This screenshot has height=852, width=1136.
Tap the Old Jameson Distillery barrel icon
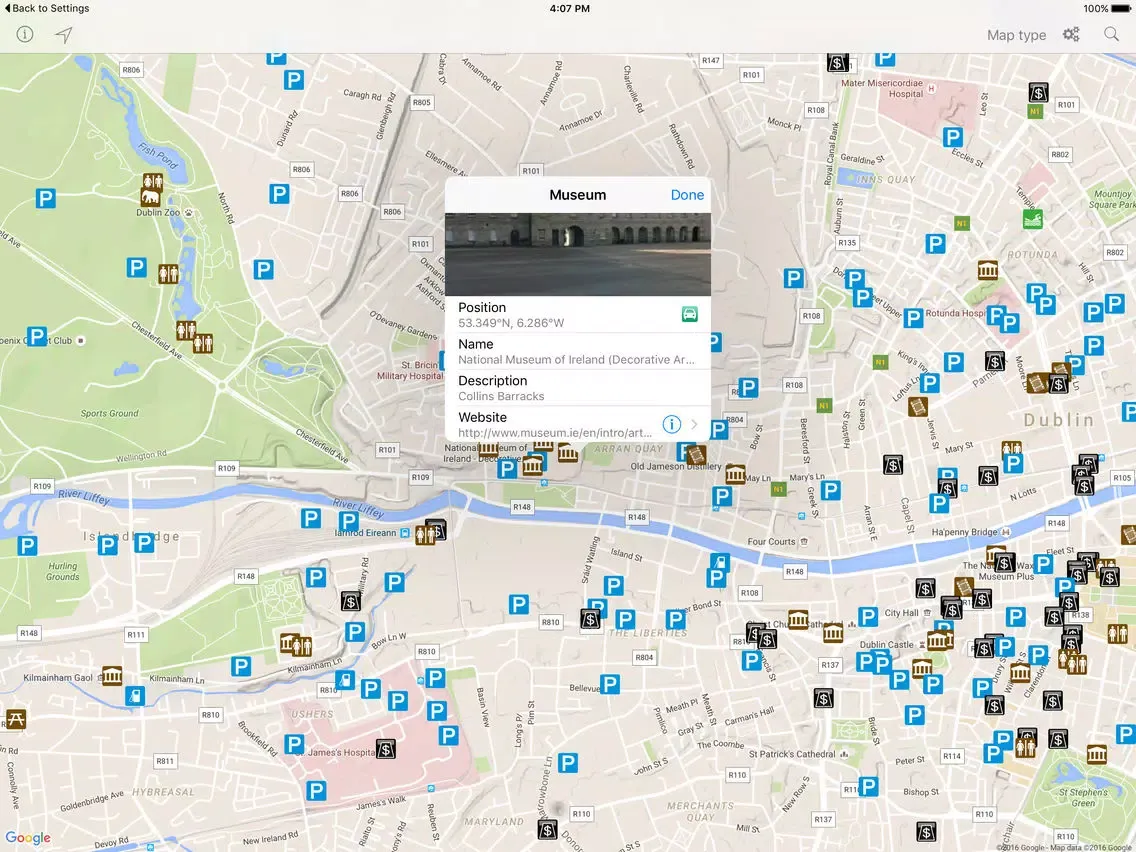[696, 454]
